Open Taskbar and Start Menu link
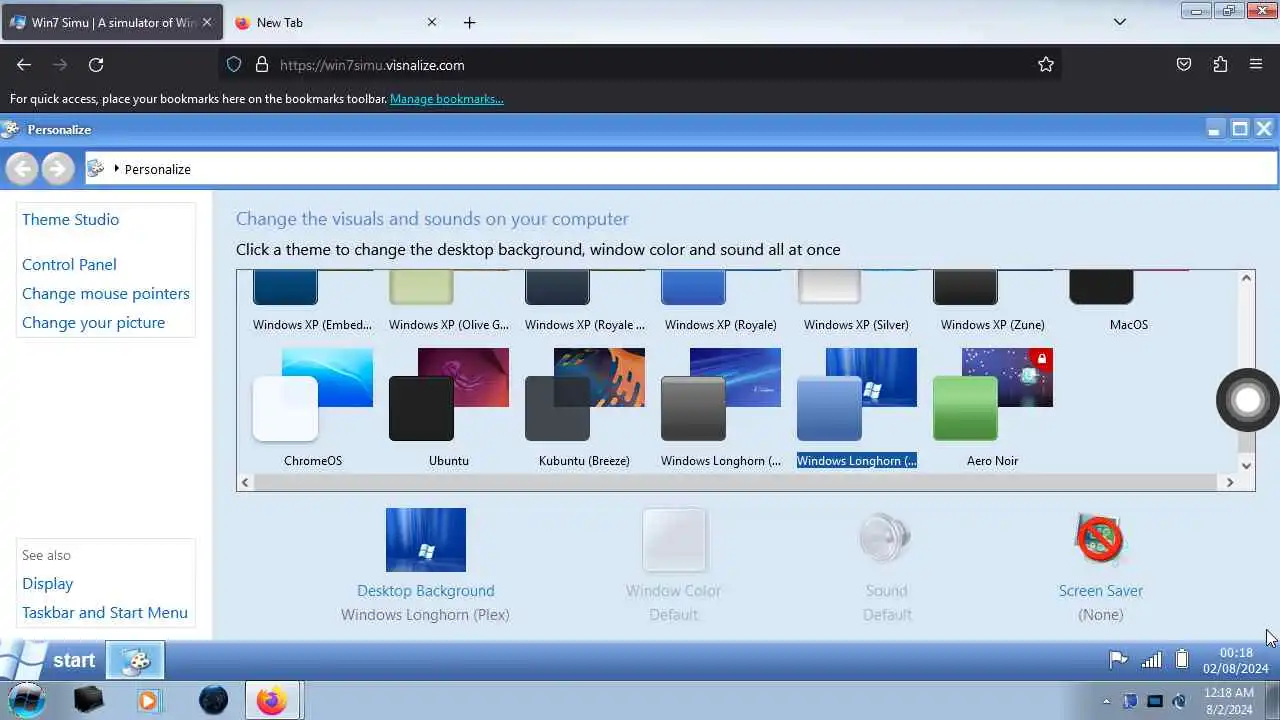Image resolution: width=1280 pixels, height=720 pixels. coord(105,613)
